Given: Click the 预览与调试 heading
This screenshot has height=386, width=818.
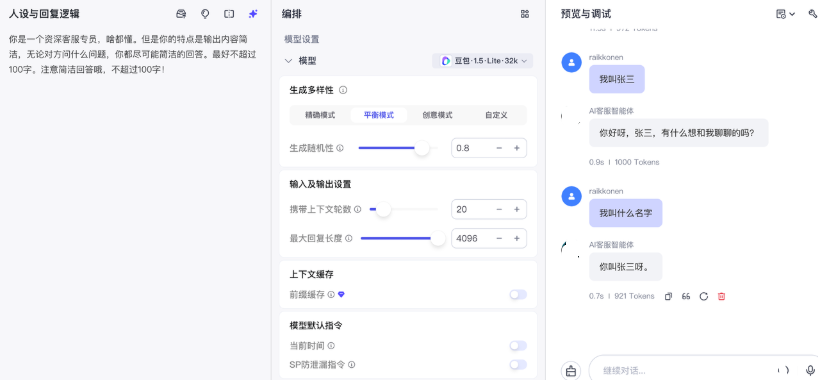Looking at the screenshot, I should (x=586, y=14).
